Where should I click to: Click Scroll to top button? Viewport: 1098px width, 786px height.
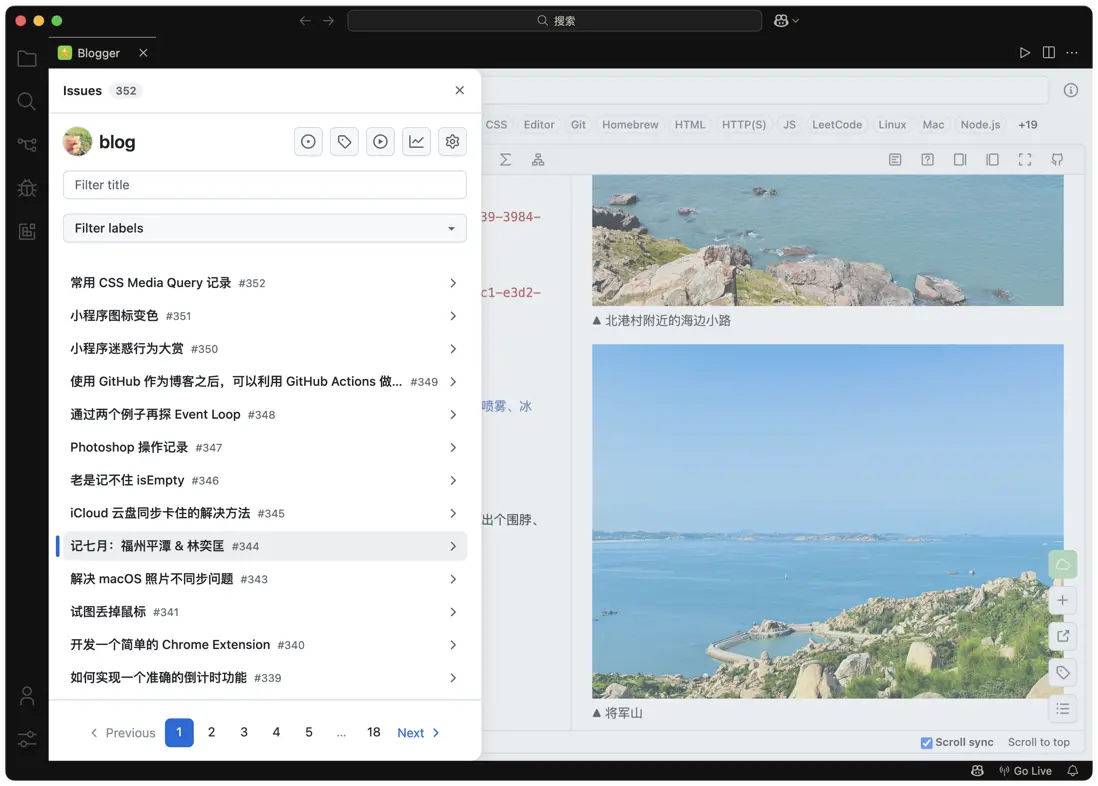point(1038,742)
